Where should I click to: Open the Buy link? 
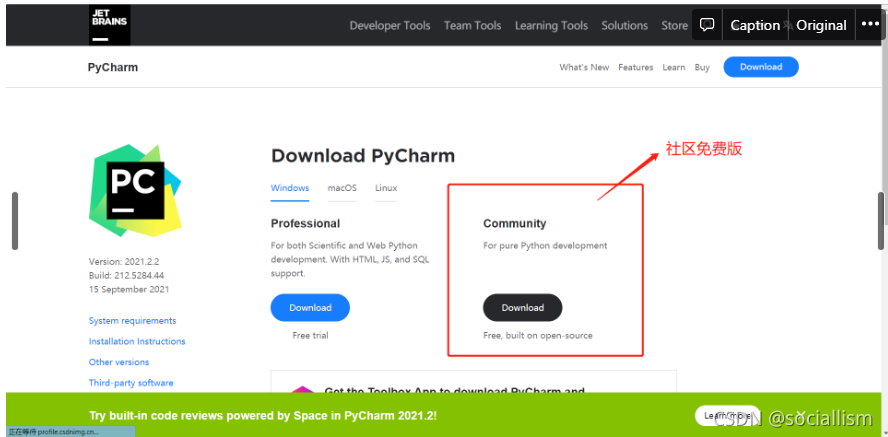coord(702,67)
